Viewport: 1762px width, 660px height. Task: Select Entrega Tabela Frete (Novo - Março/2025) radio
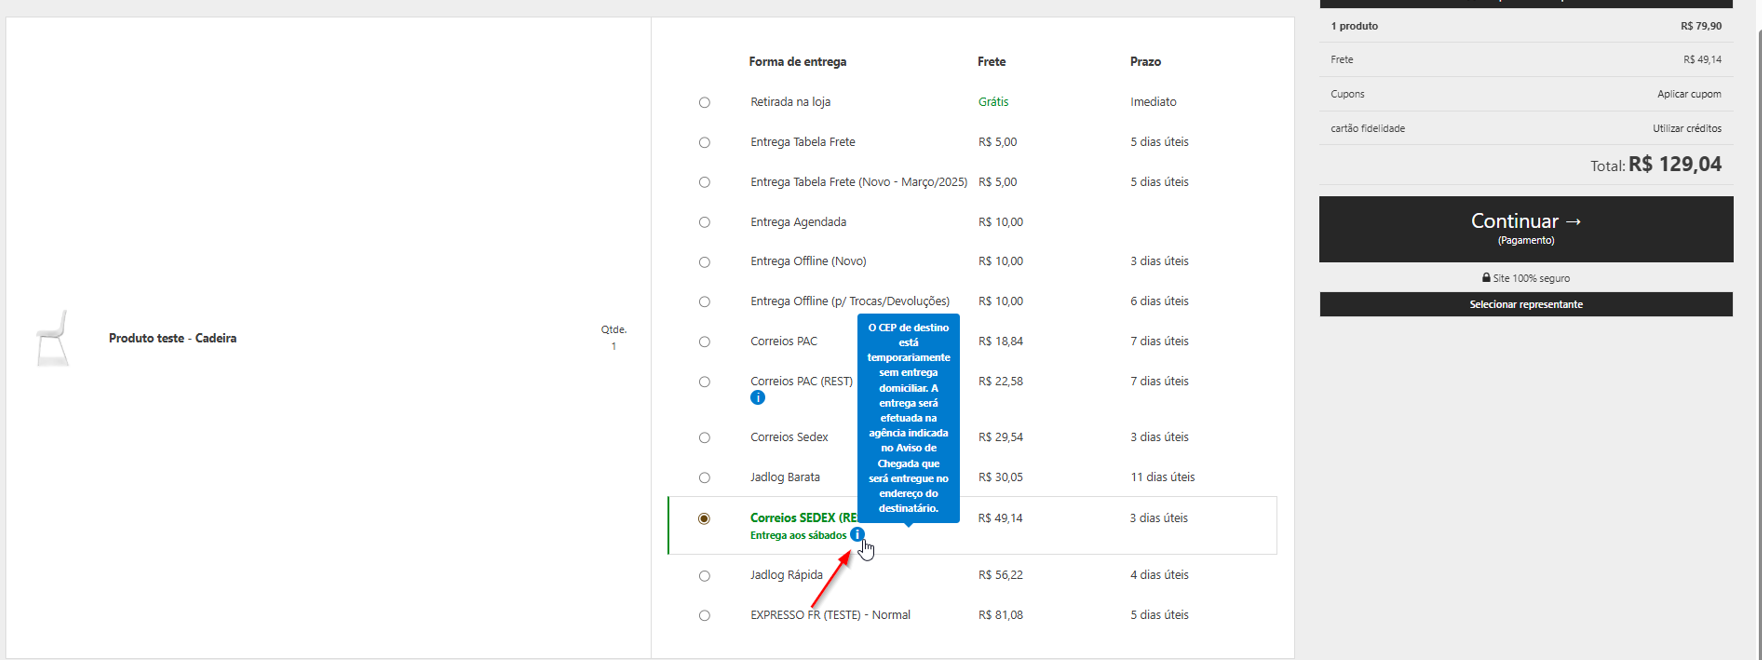click(705, 182)
